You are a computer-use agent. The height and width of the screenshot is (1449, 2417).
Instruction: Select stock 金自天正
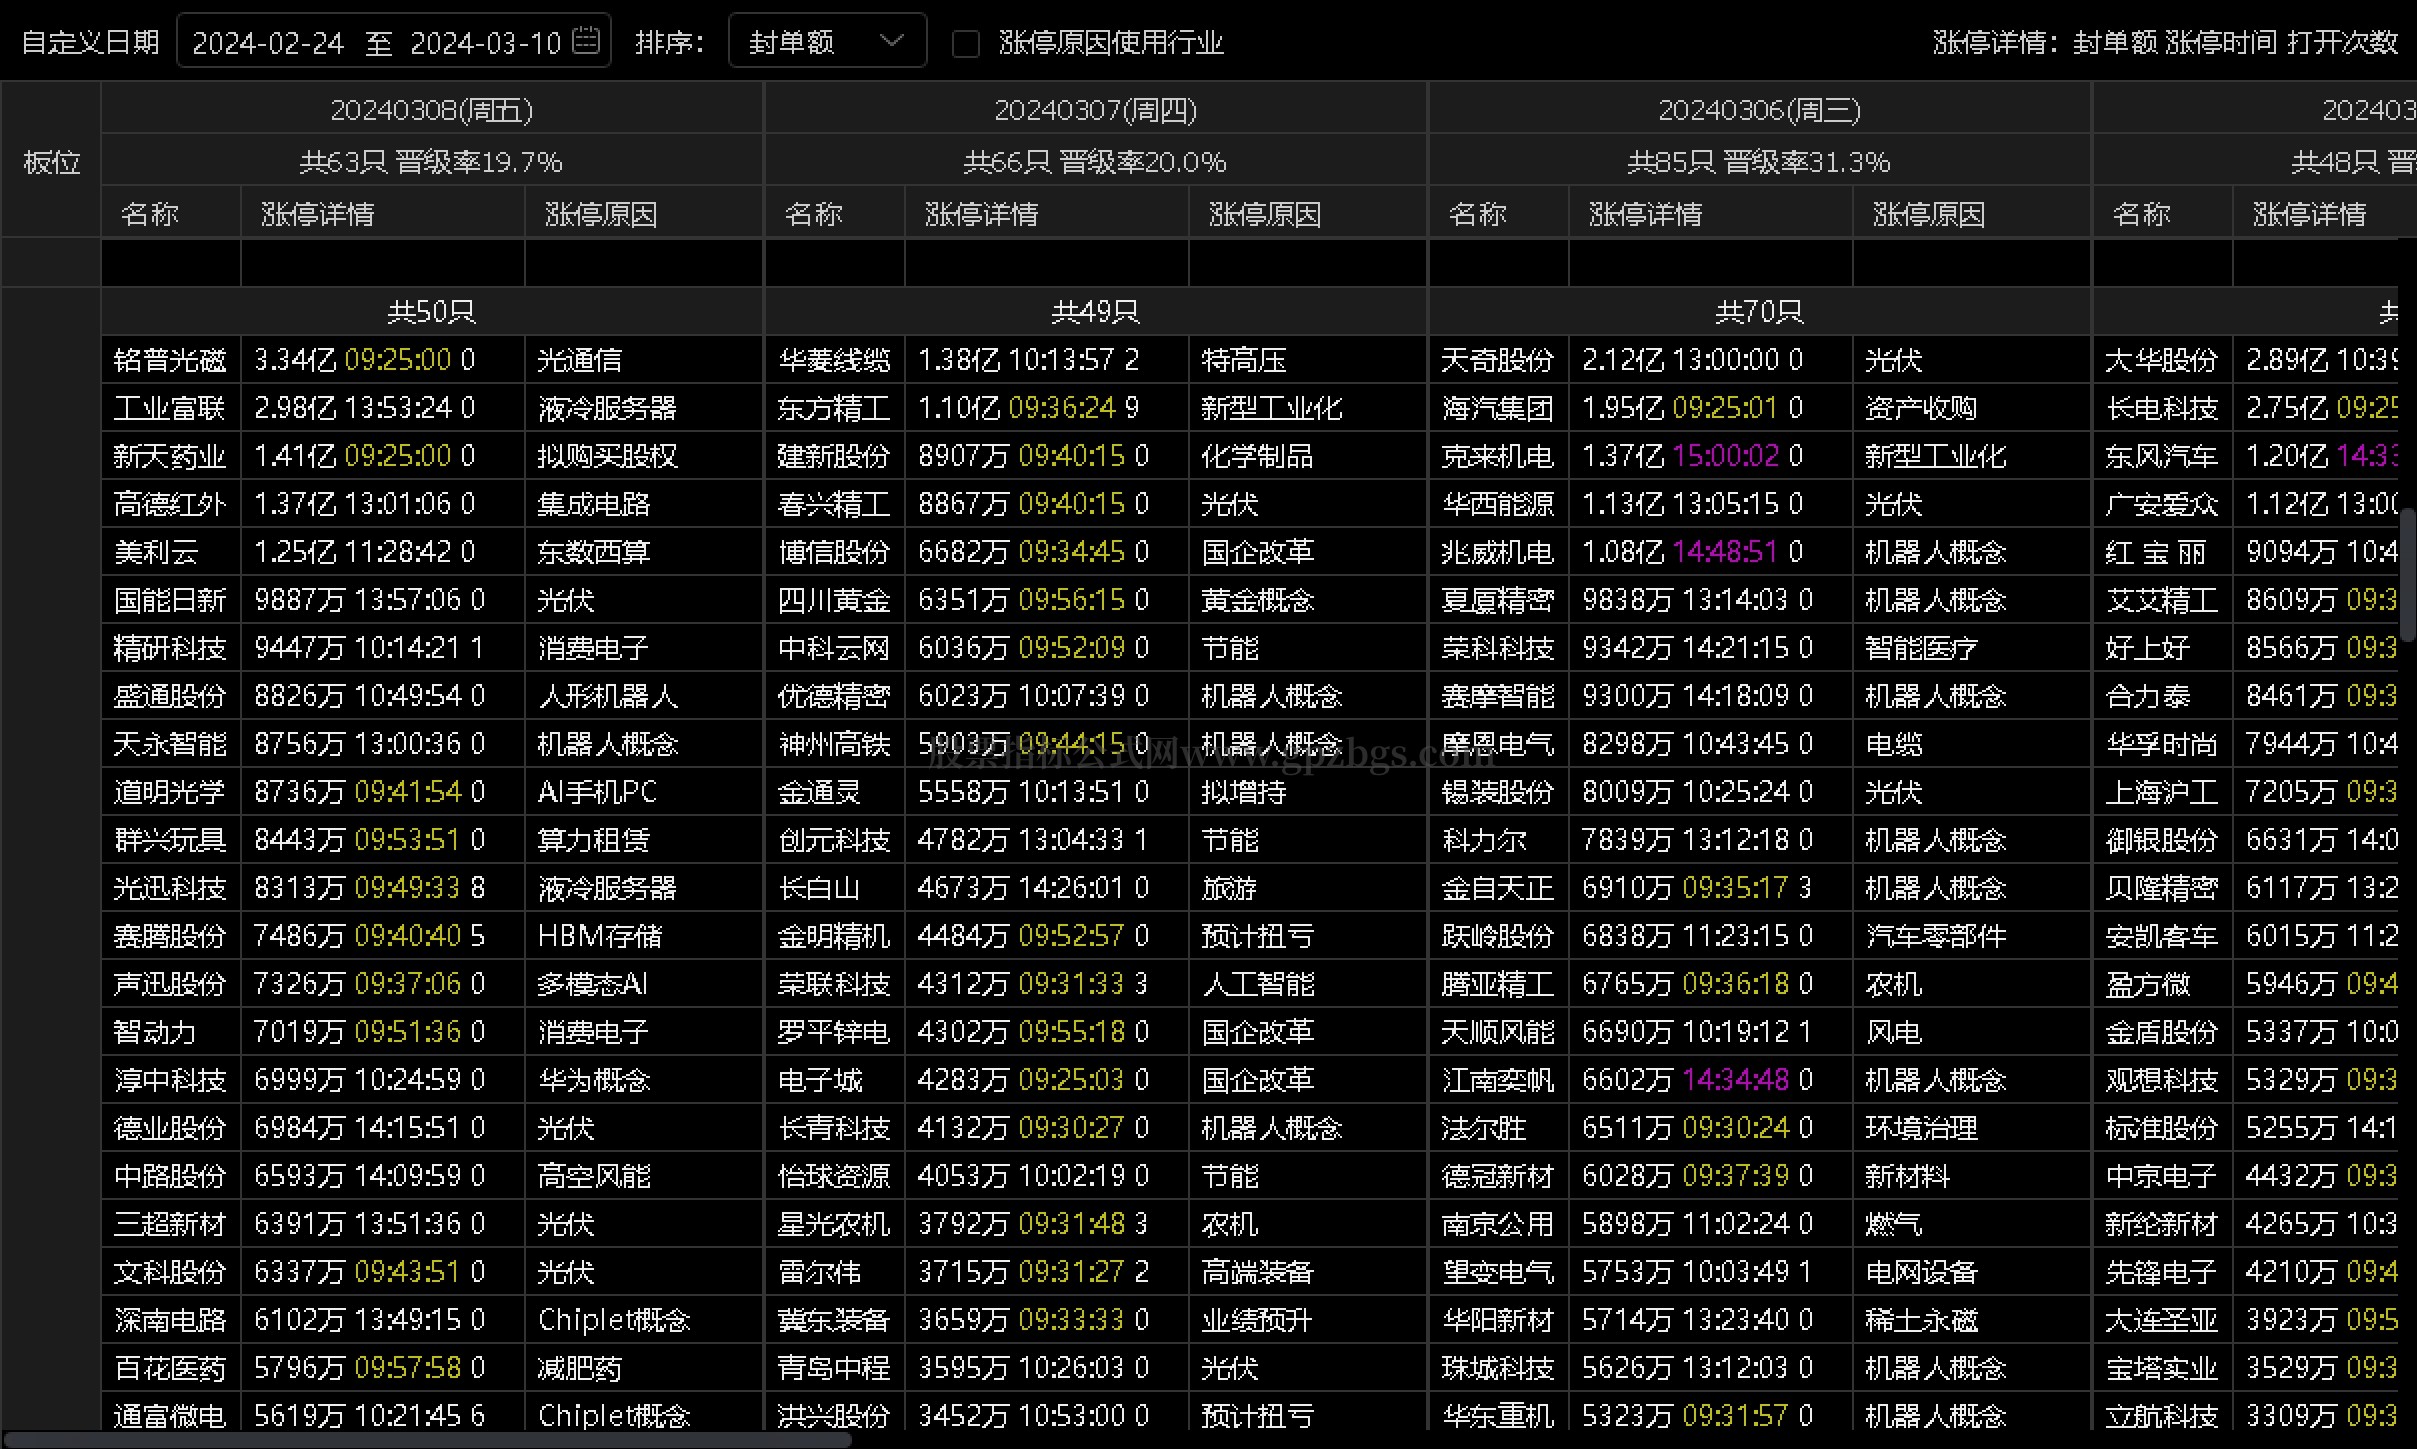[x=1498, y=887]
